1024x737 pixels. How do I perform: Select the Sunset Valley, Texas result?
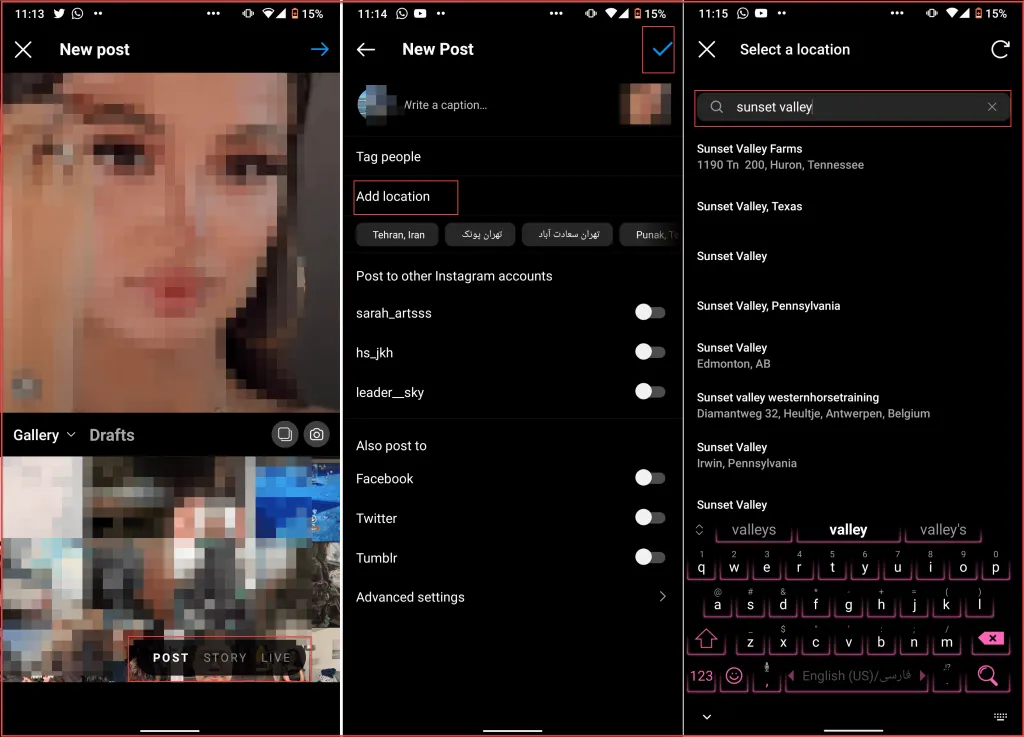tap(749, 206)
